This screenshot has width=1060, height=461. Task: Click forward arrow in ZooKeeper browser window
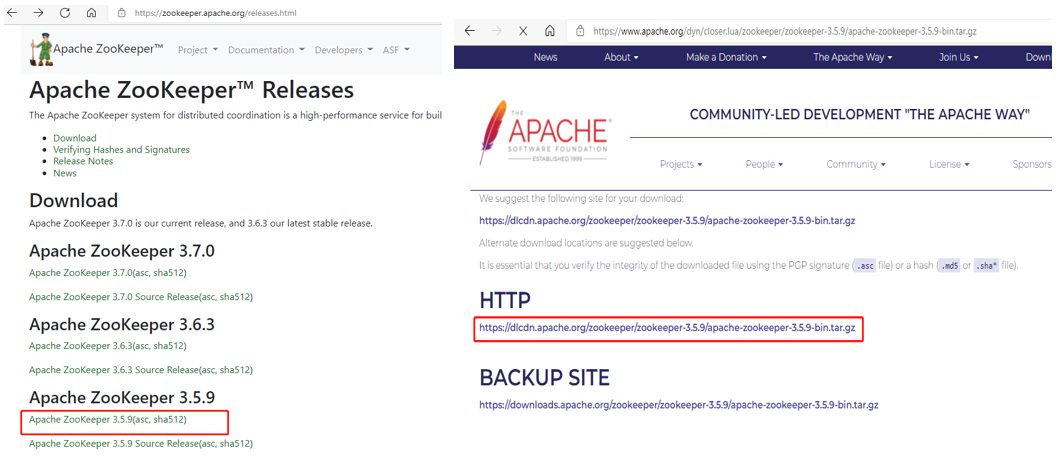38,13
